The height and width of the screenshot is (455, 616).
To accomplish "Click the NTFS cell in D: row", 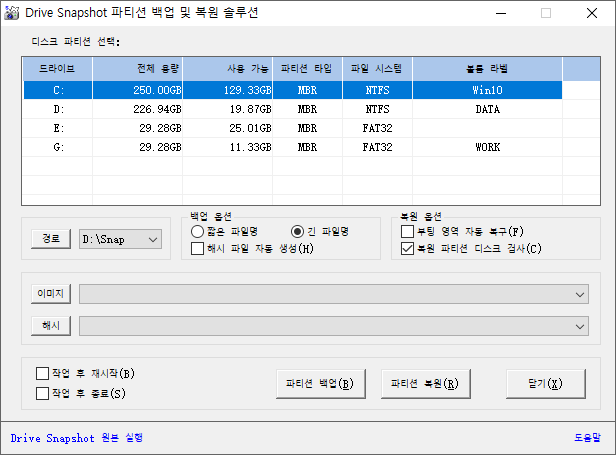I will [x=378, y=109].
